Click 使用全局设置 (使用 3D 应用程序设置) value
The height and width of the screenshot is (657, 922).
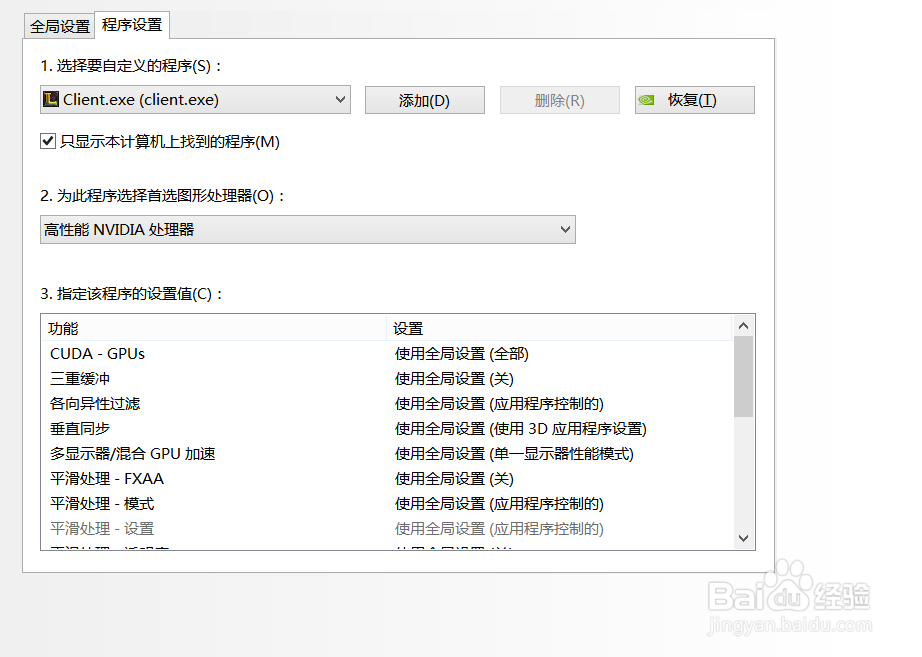(520, 429)
